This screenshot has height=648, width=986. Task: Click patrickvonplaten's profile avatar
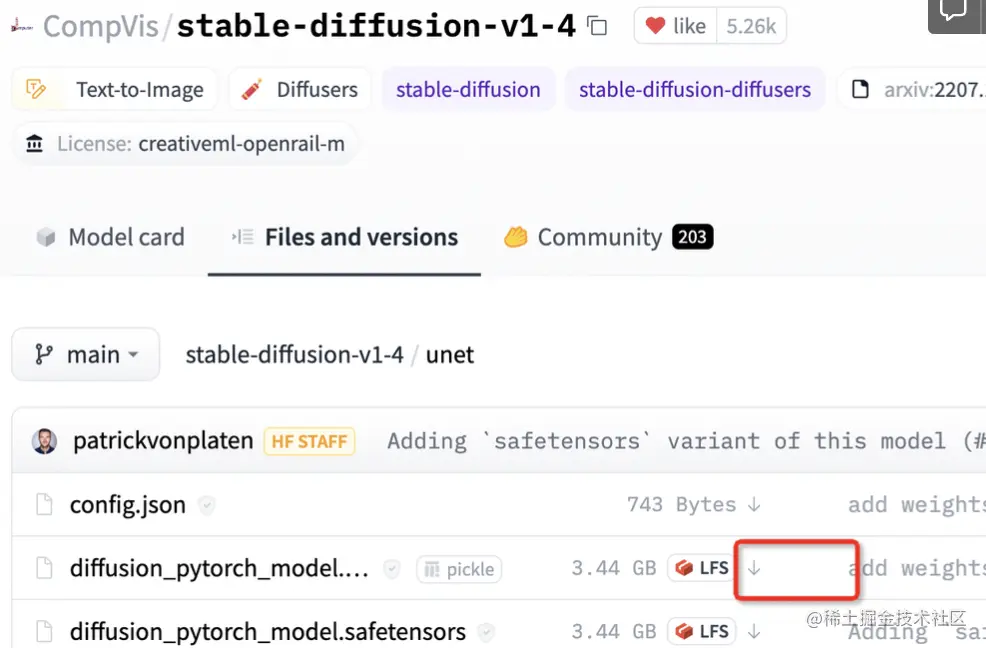(x=45, y=441)
